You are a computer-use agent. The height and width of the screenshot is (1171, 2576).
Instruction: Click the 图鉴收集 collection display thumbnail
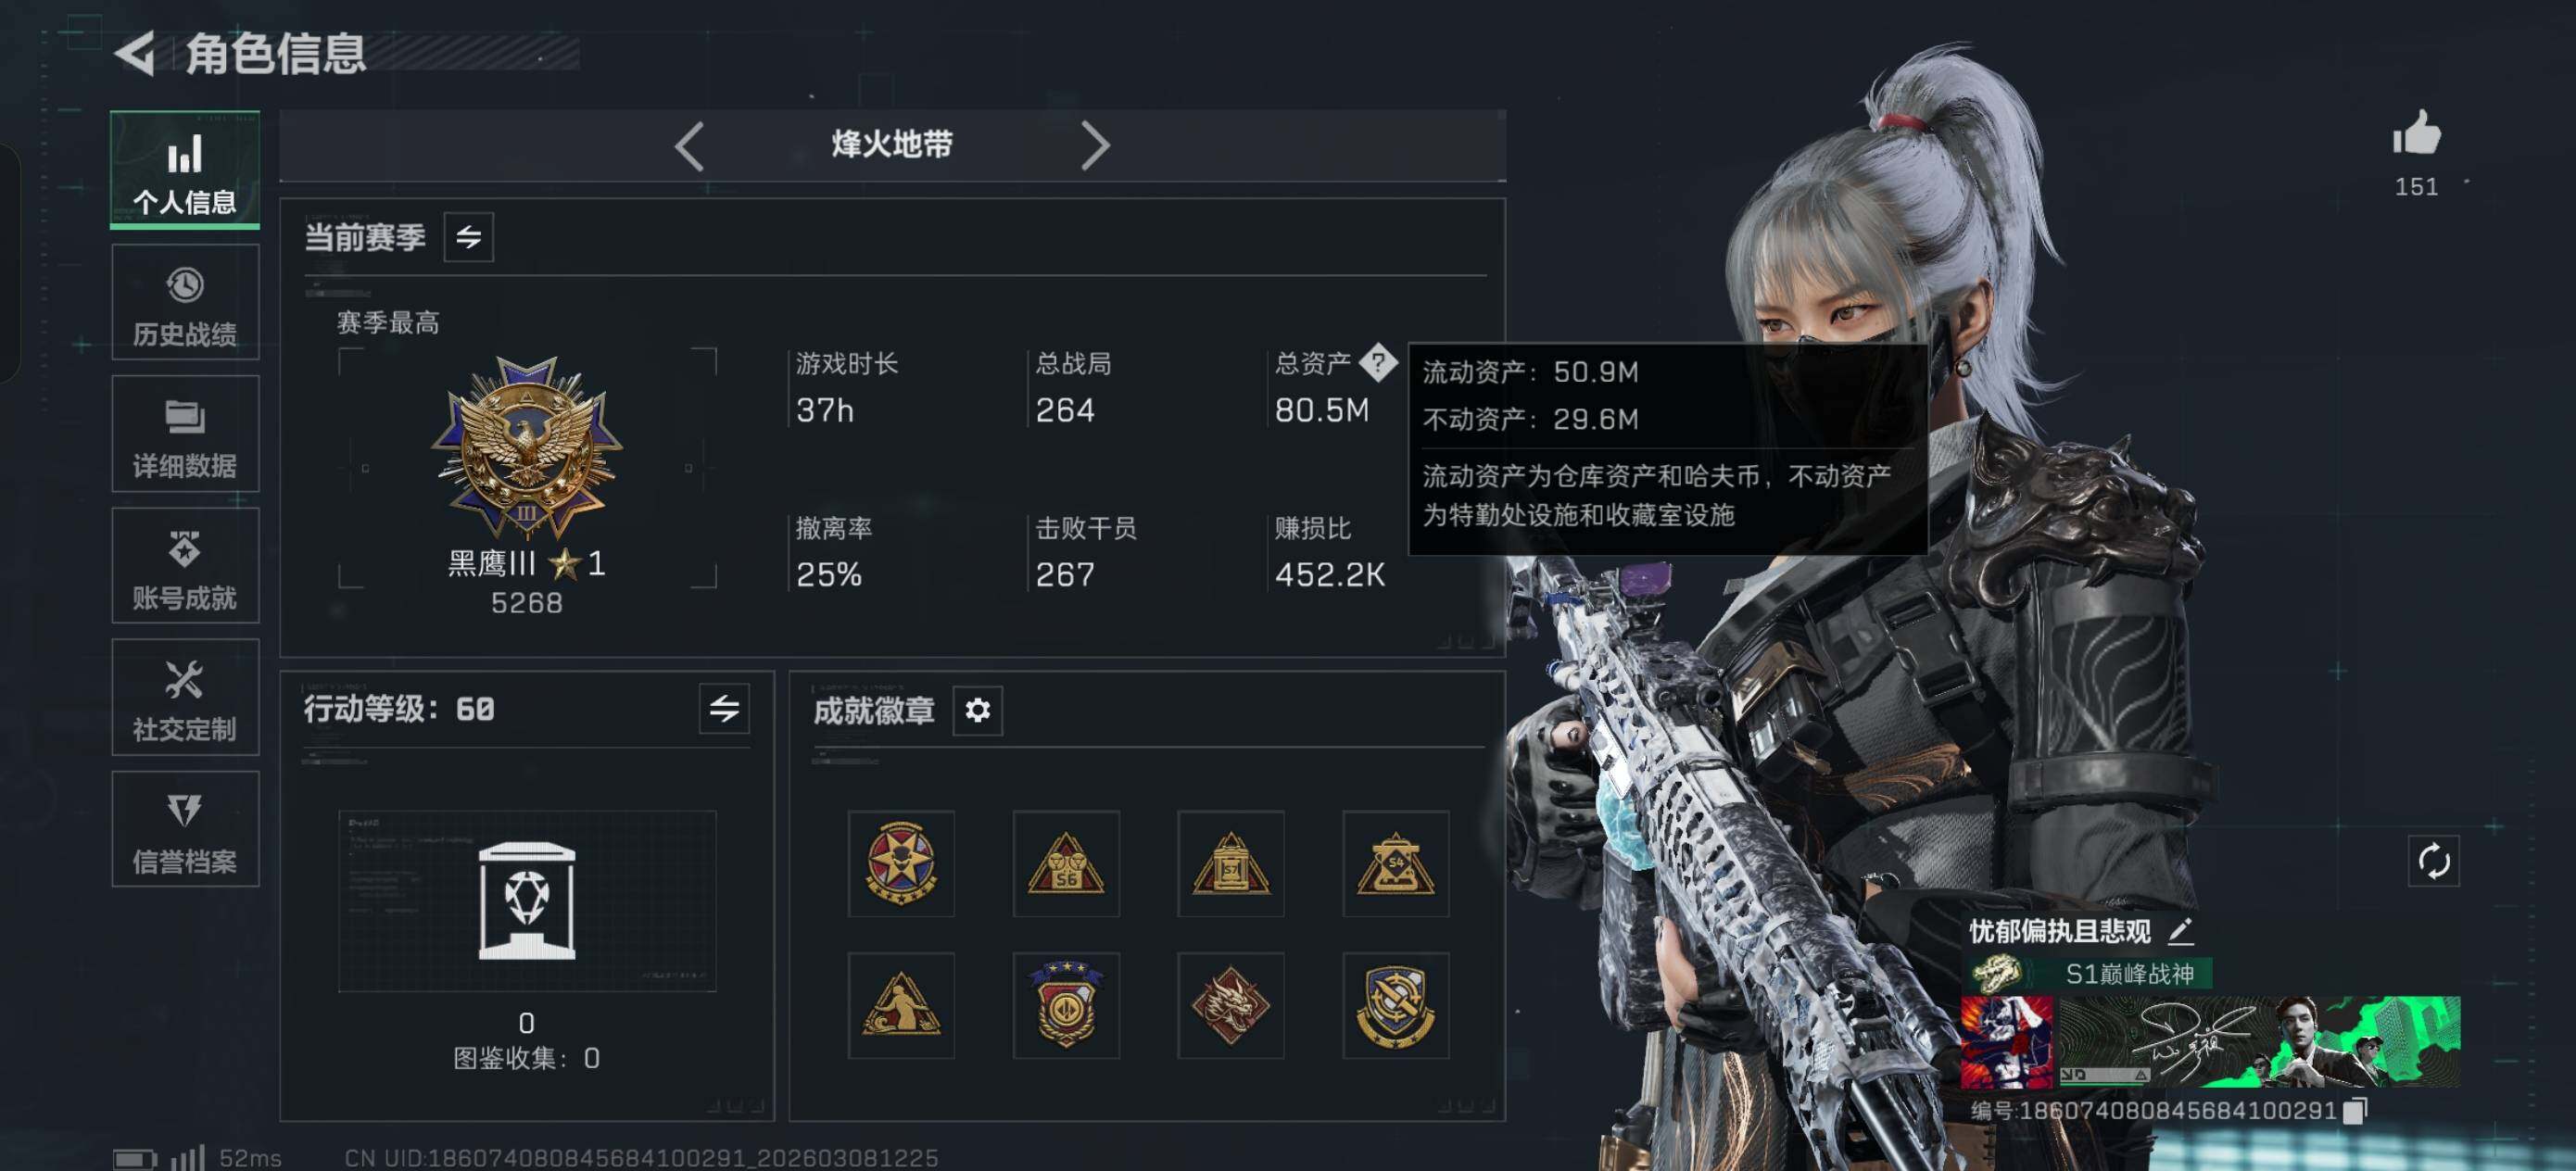(527, 901)
